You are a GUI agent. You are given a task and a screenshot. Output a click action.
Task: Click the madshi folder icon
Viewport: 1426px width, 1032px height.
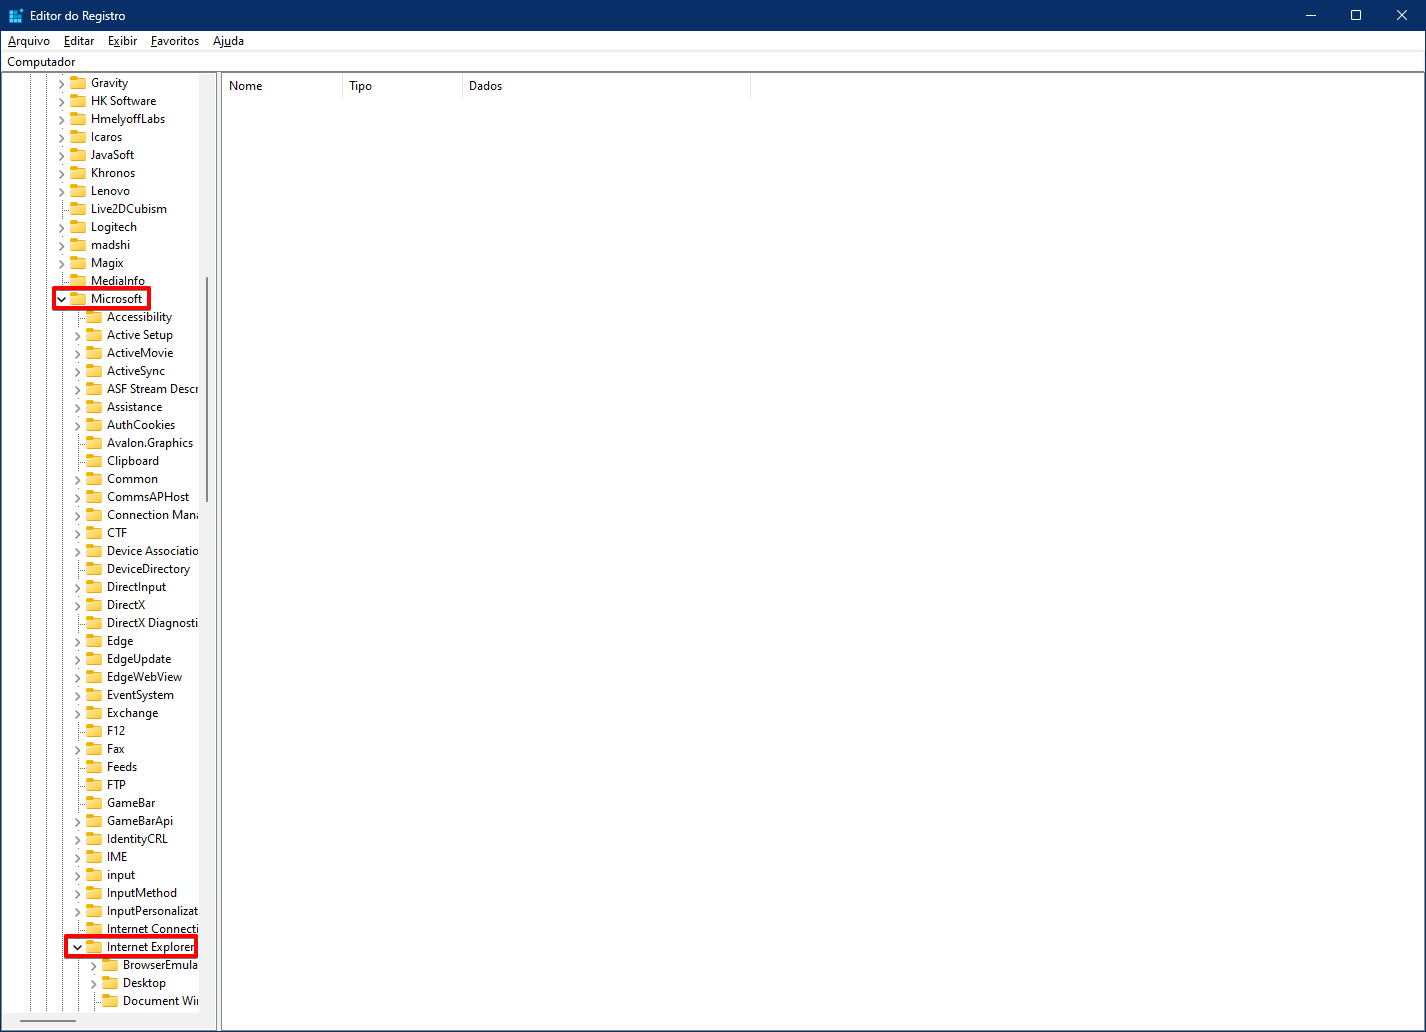click(x=78, y=245)
